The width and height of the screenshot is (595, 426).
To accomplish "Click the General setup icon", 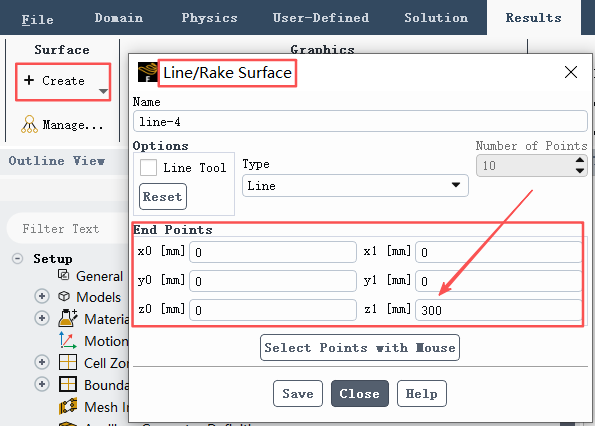I will click(63, 275).
